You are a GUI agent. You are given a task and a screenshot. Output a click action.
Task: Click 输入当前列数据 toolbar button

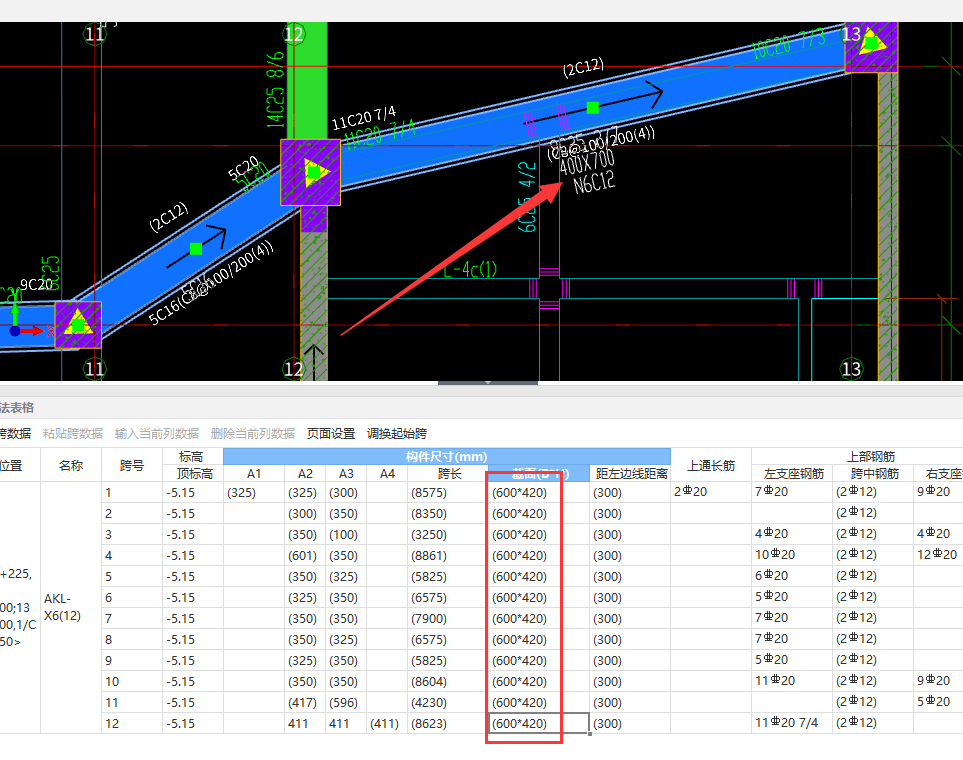coord(157,434)
